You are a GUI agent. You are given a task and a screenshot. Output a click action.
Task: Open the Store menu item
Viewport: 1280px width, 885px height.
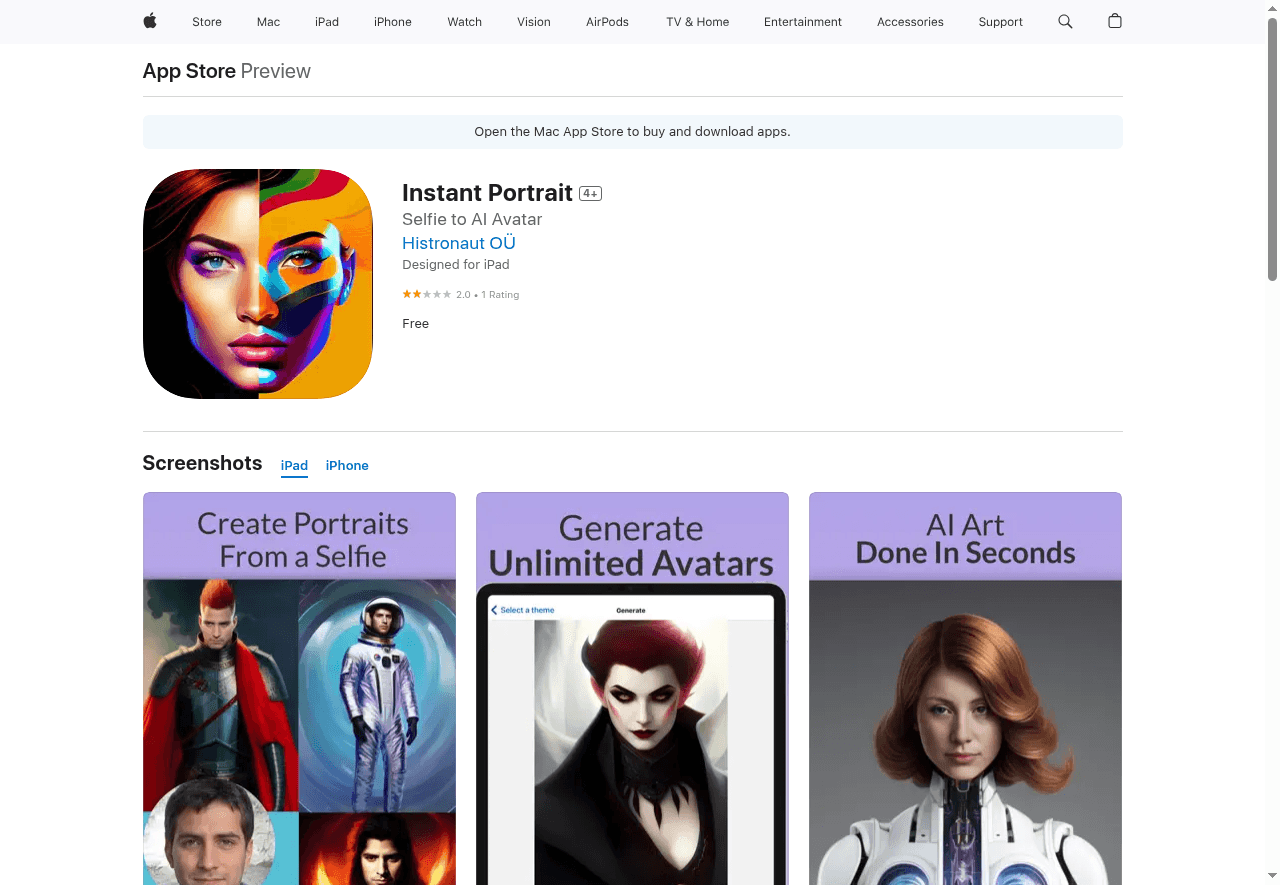pos(207,22)
